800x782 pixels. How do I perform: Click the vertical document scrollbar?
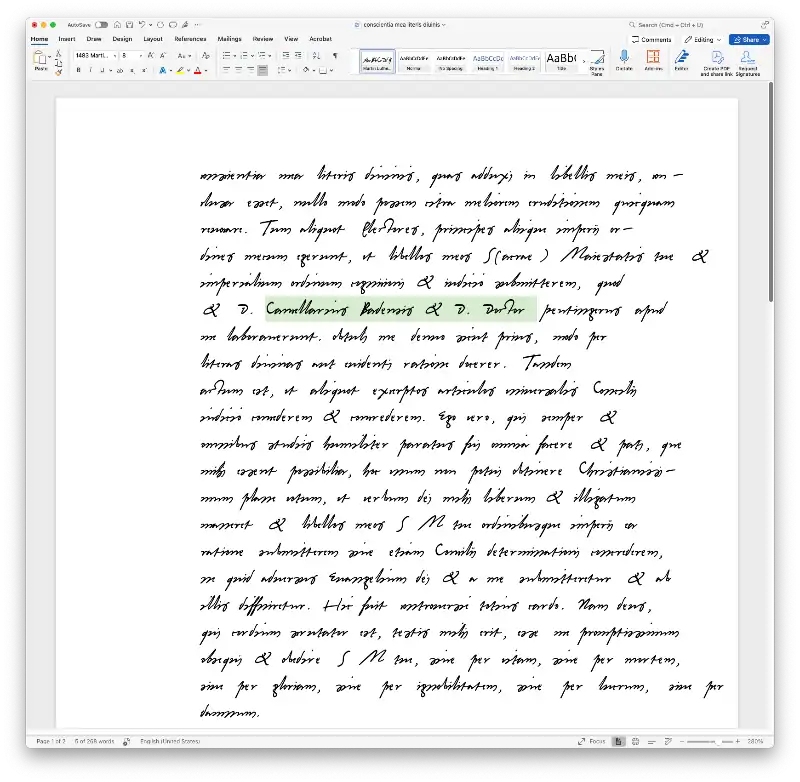770,192
